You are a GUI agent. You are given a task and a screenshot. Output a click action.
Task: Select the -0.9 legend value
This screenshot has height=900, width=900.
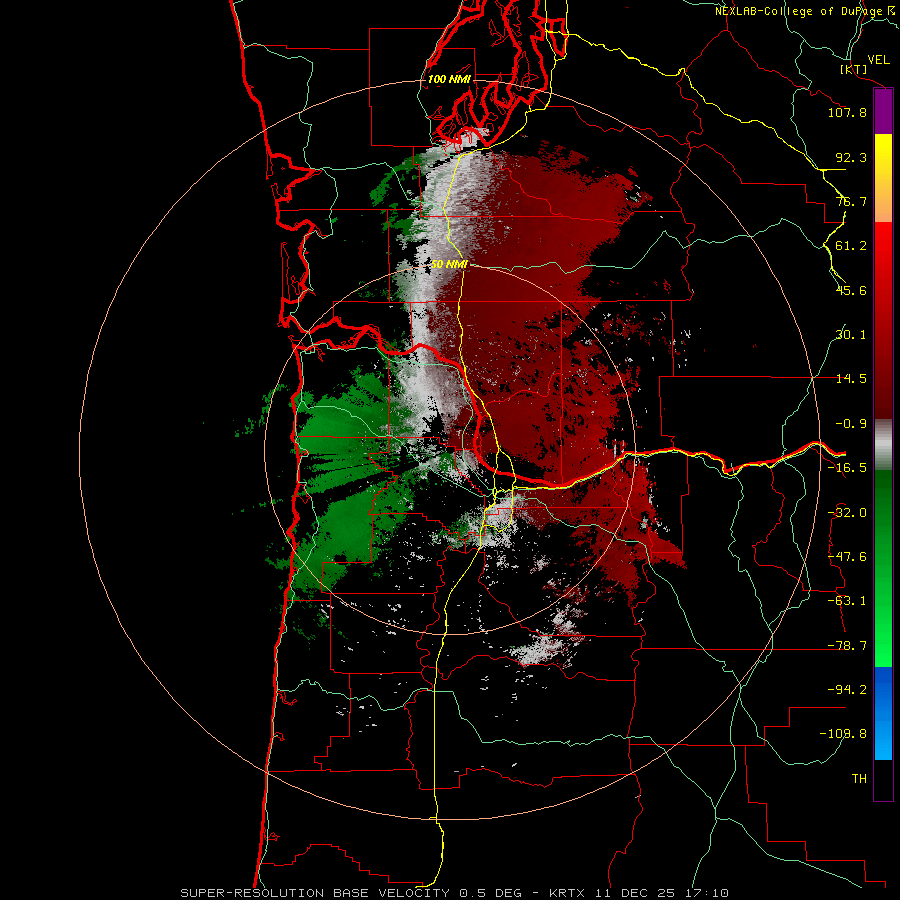point(851,424)
